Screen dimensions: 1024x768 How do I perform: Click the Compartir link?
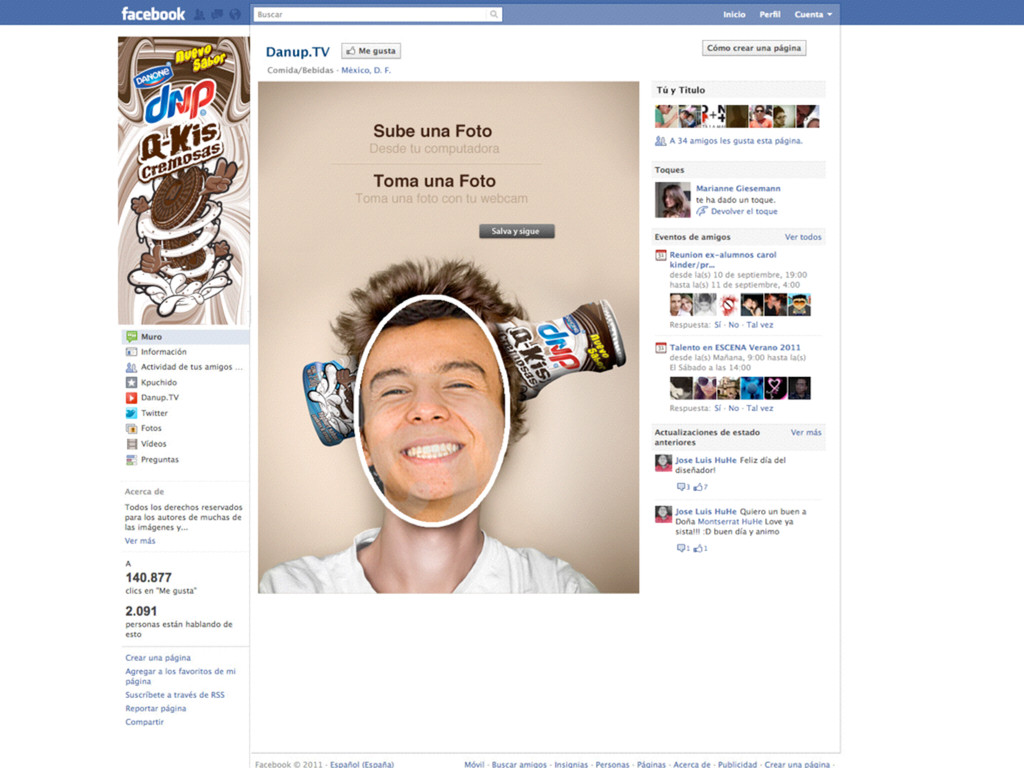coord(144,722)
